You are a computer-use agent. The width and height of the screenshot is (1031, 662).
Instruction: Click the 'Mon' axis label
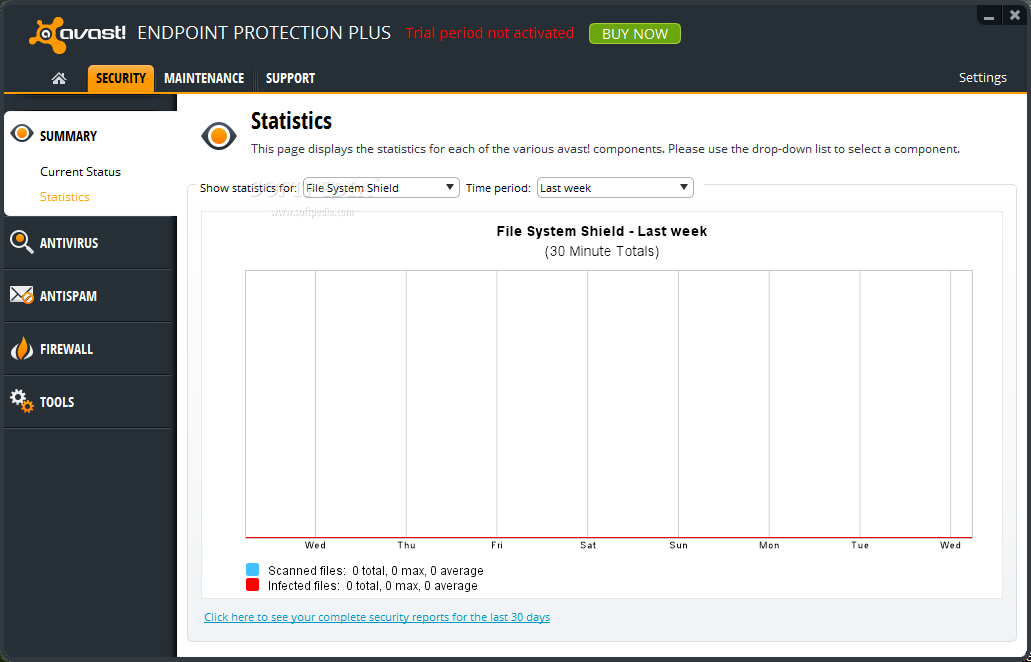(x=769, y=545)
